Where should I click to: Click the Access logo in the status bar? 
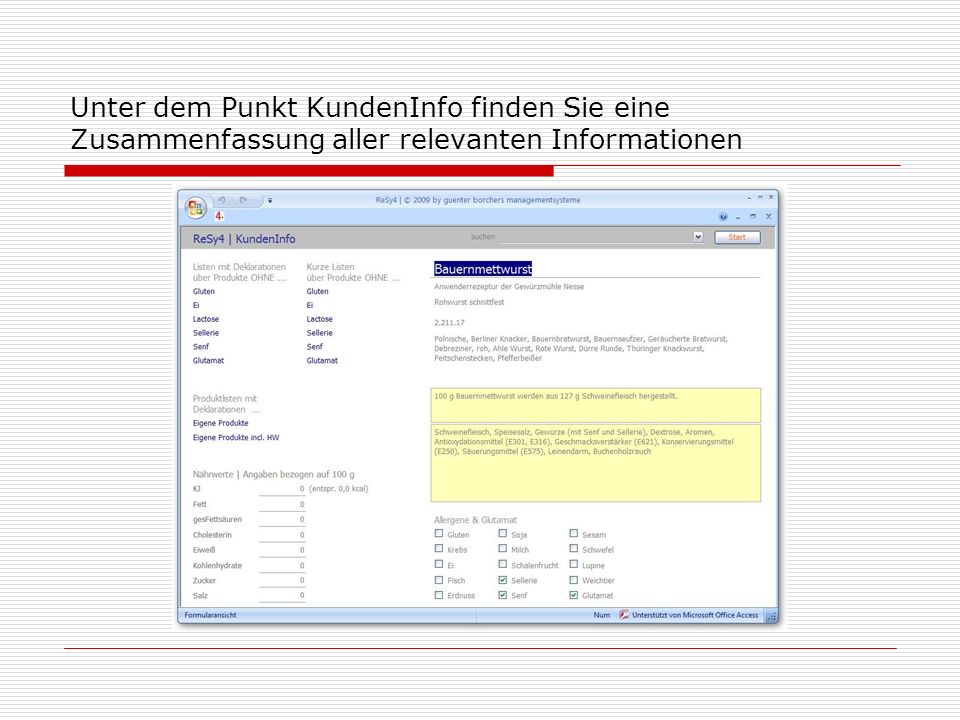pyautogui.click(x=624, y=615)
